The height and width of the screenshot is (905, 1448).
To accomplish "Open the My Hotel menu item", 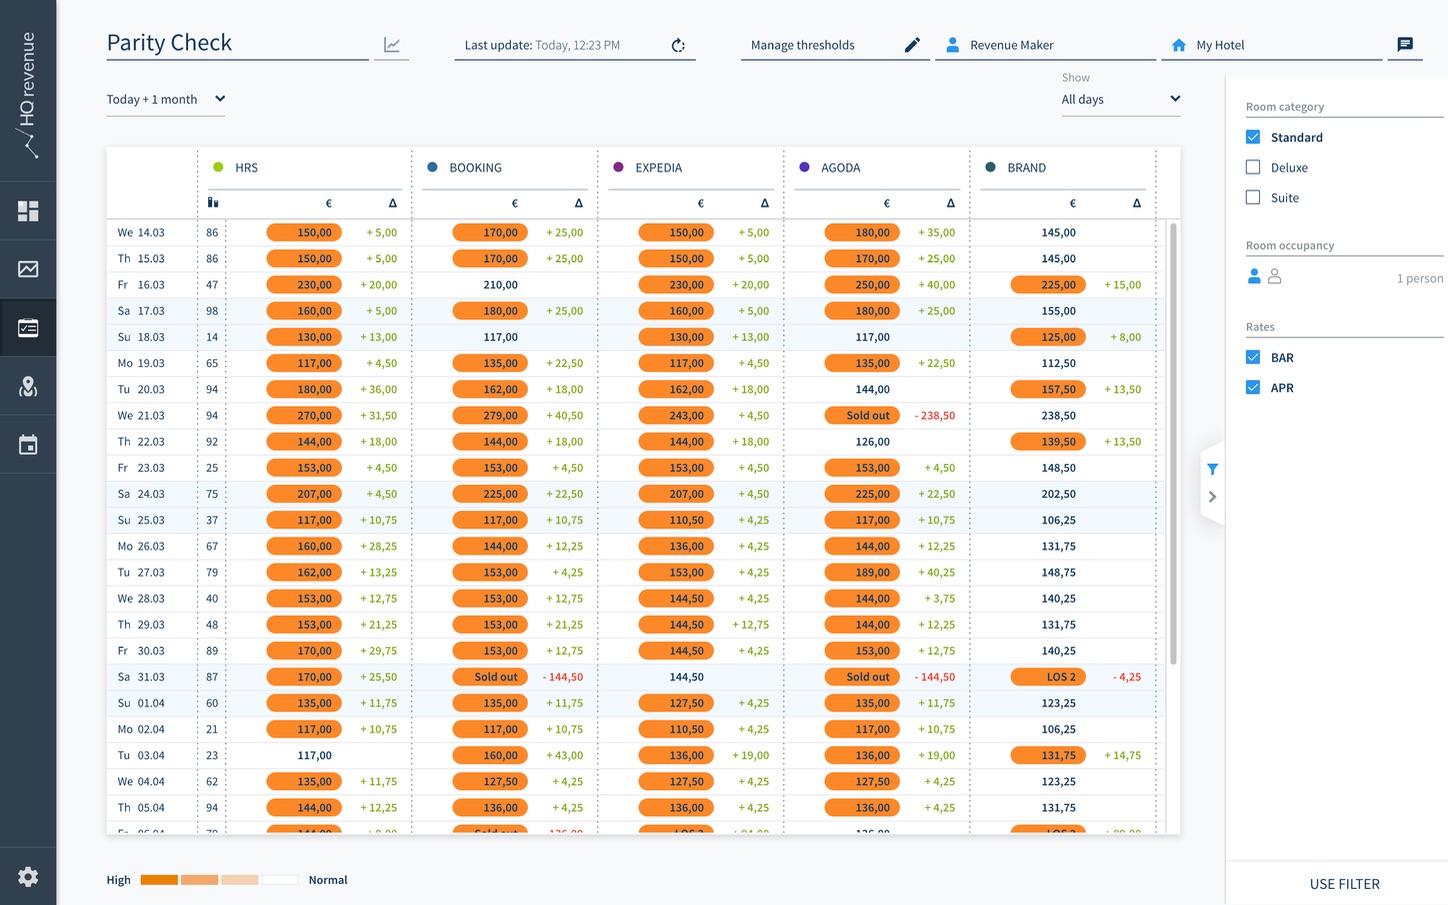I will 1220,45.
